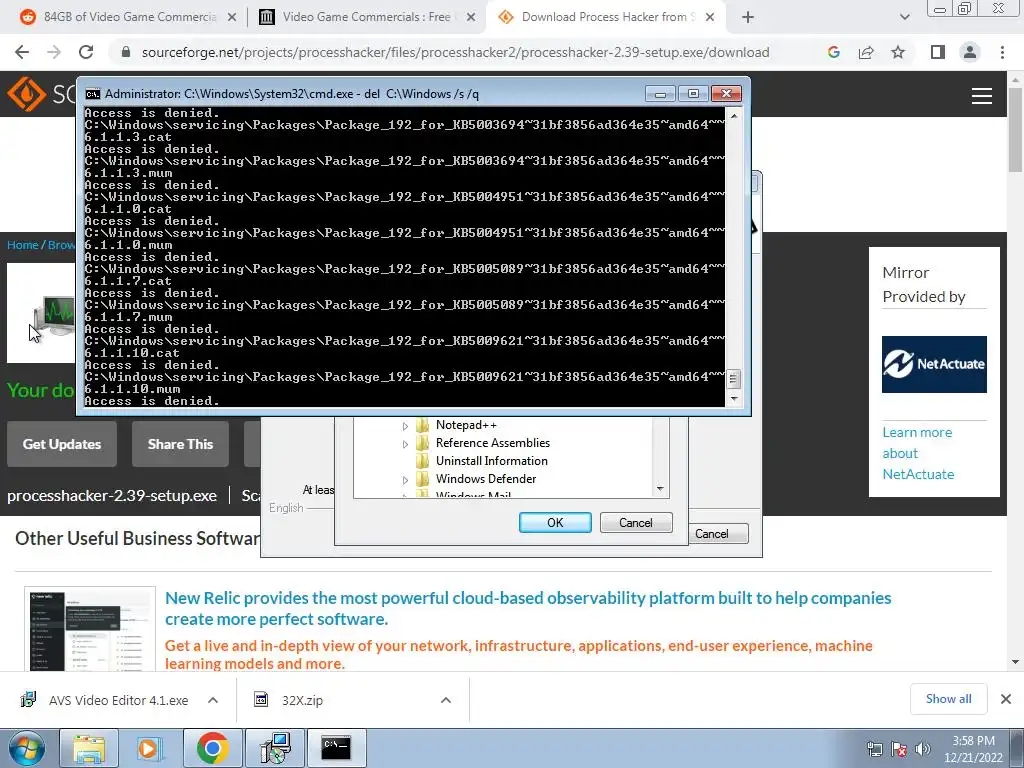The width and height of the screenshot is (1024, 768).
Task: Close the Video Game Commercials archive tab
Action: tap(471, 18)
